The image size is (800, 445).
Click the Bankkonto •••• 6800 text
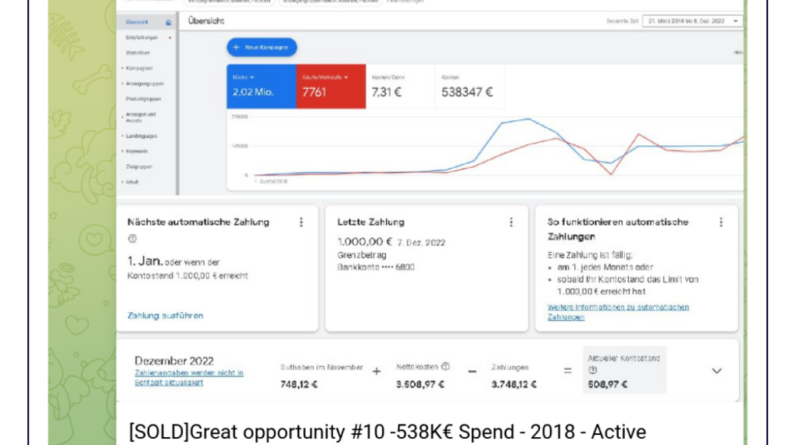[376, 267]
